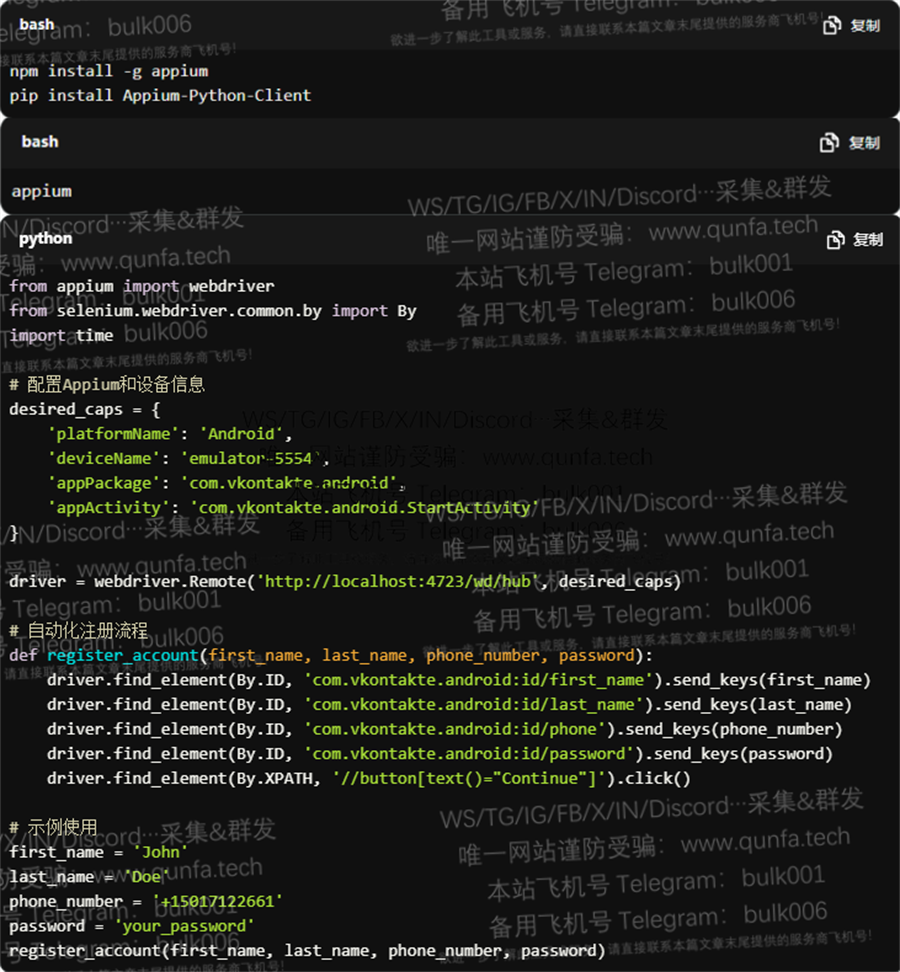The width and height of the screenshot is (900, 972).
Task: Click copy icon of the appium bash block
Action: click(x=829, y=143)
